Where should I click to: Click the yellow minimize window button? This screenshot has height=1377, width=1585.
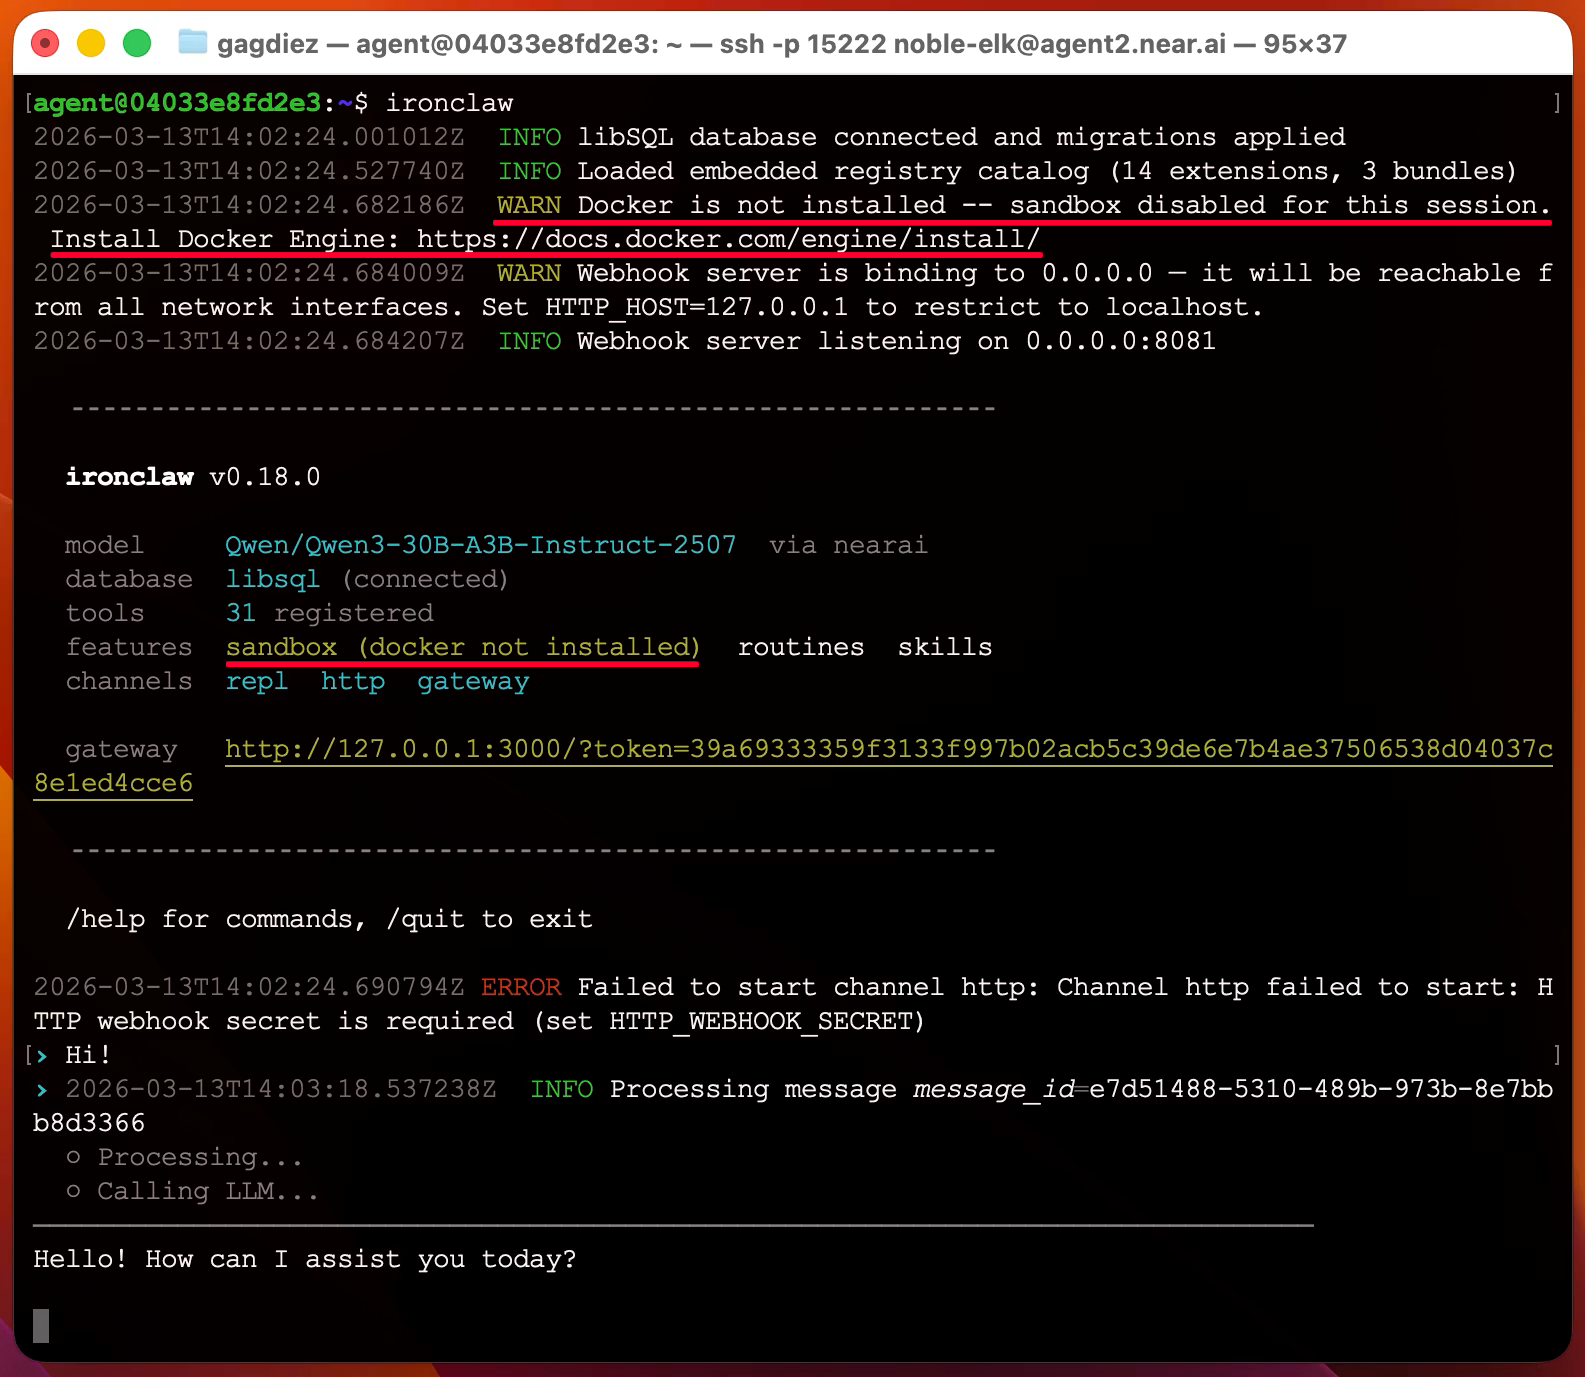point(91,44)
